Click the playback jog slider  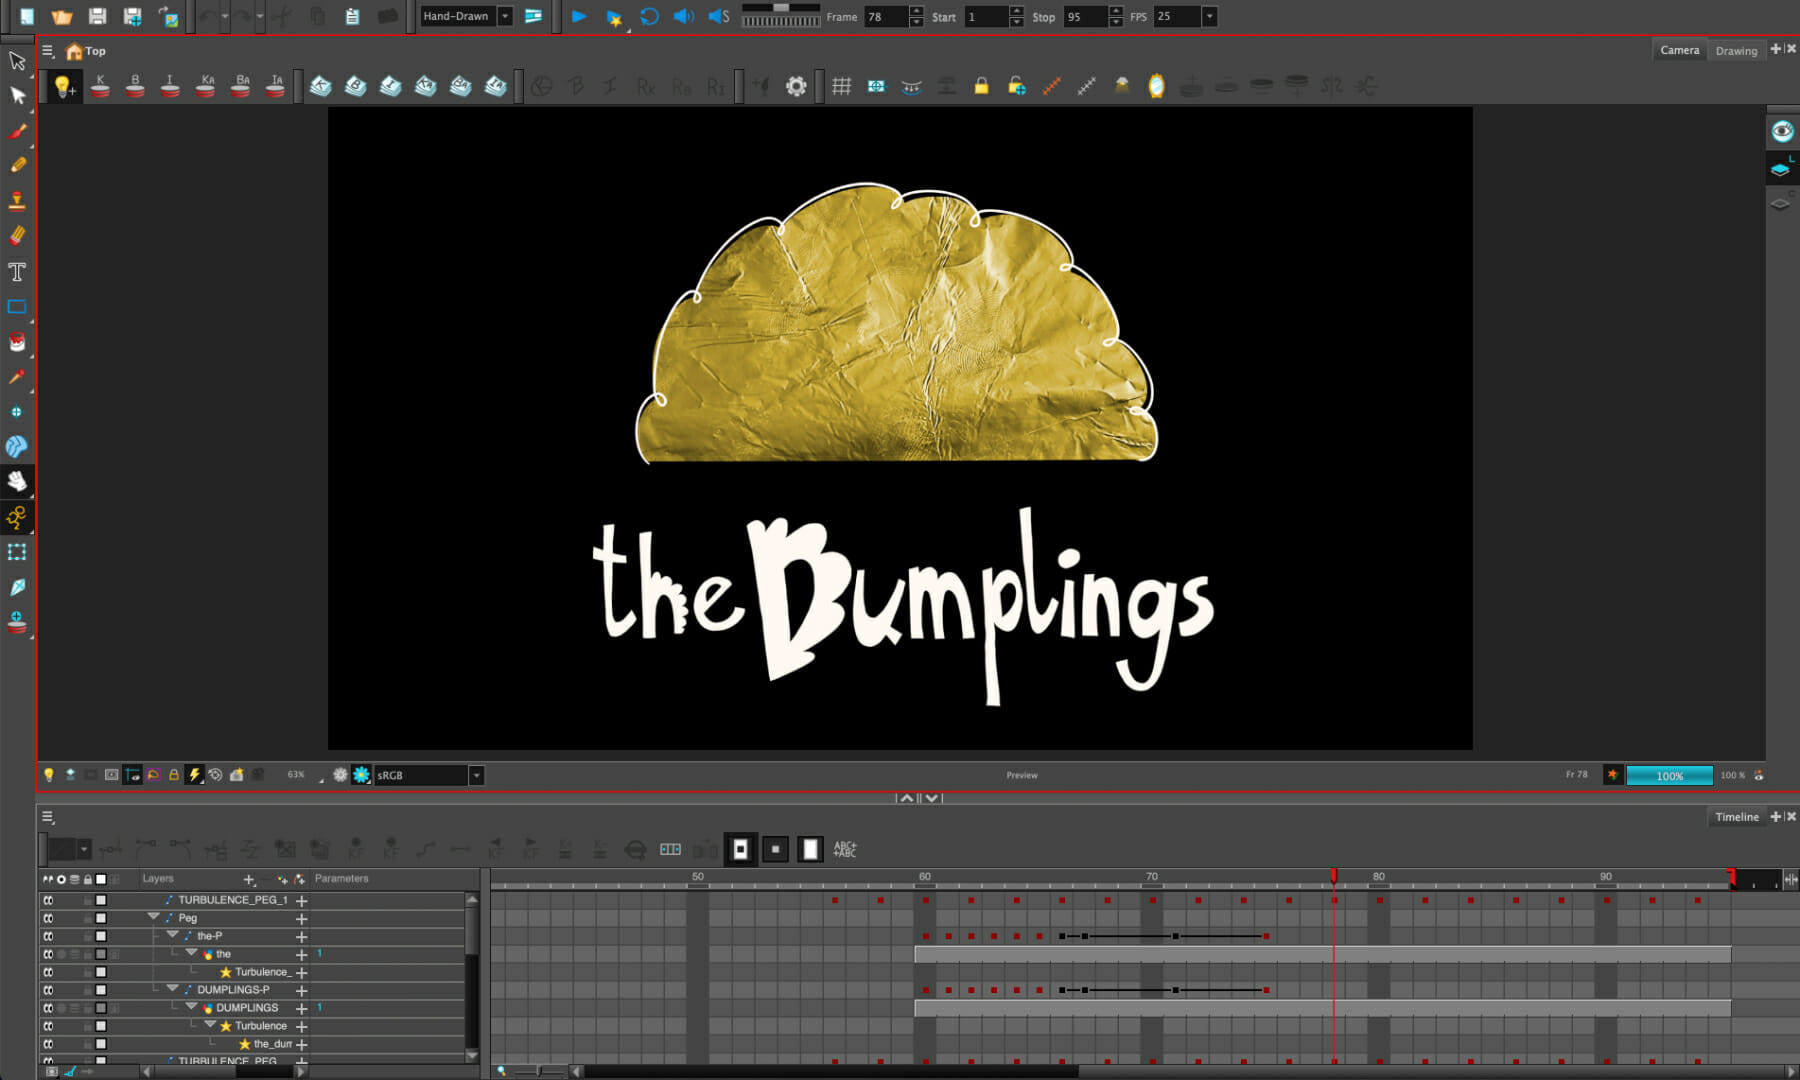click(x=781, y=15)
